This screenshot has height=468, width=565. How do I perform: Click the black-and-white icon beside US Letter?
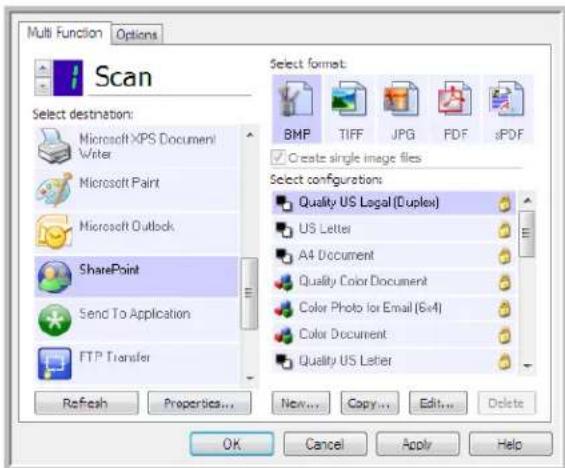(x=284, y=229)
